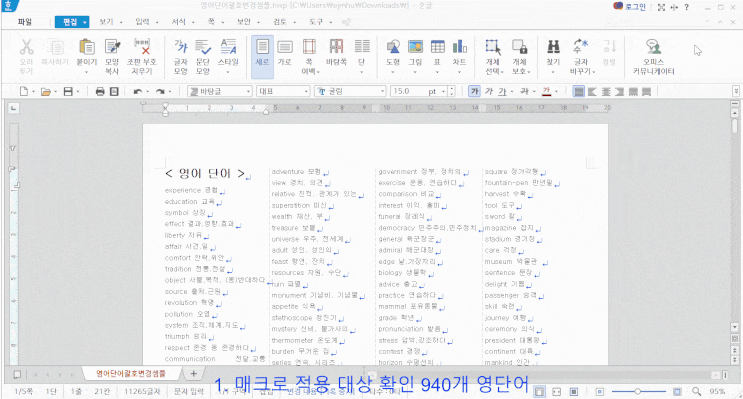Click the zoom magnifier in status bar

696,391
